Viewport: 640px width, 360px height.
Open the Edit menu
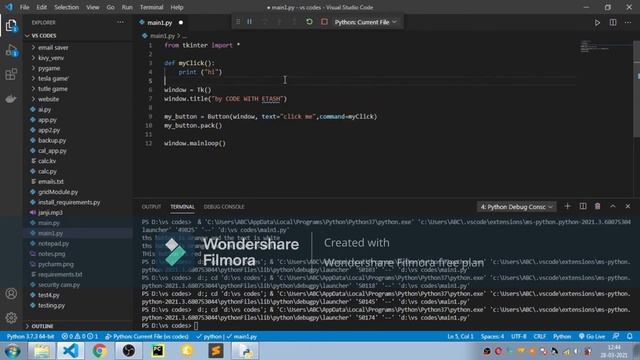[42, 7]
